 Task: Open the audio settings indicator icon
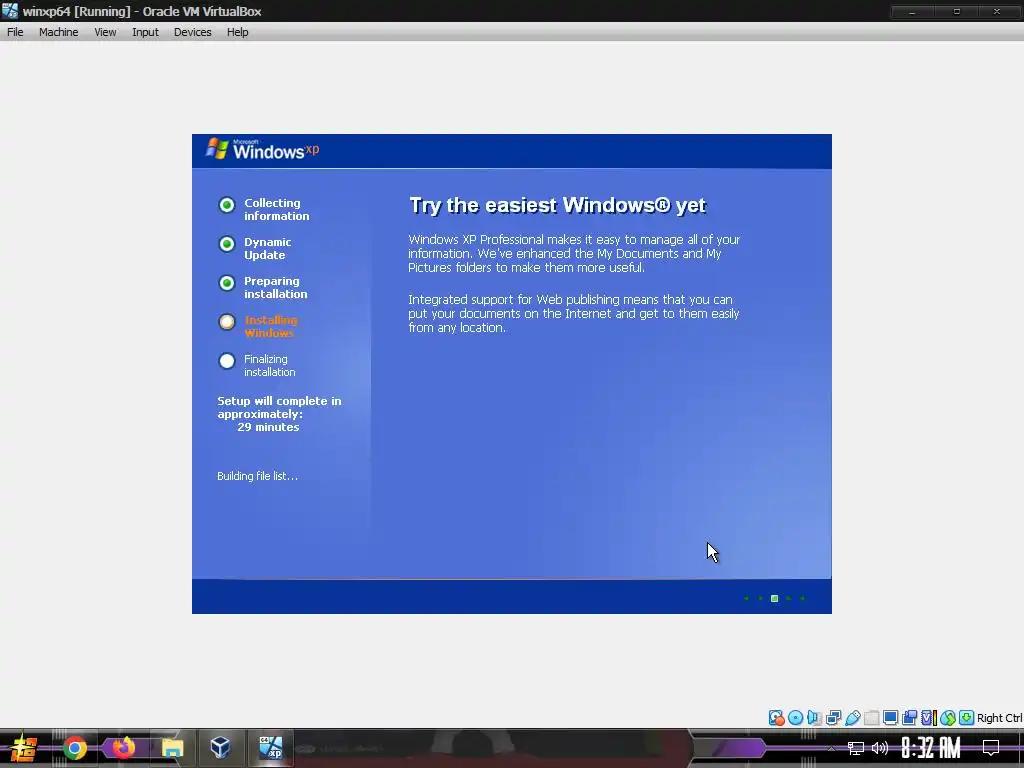click(x=814, y=718)
